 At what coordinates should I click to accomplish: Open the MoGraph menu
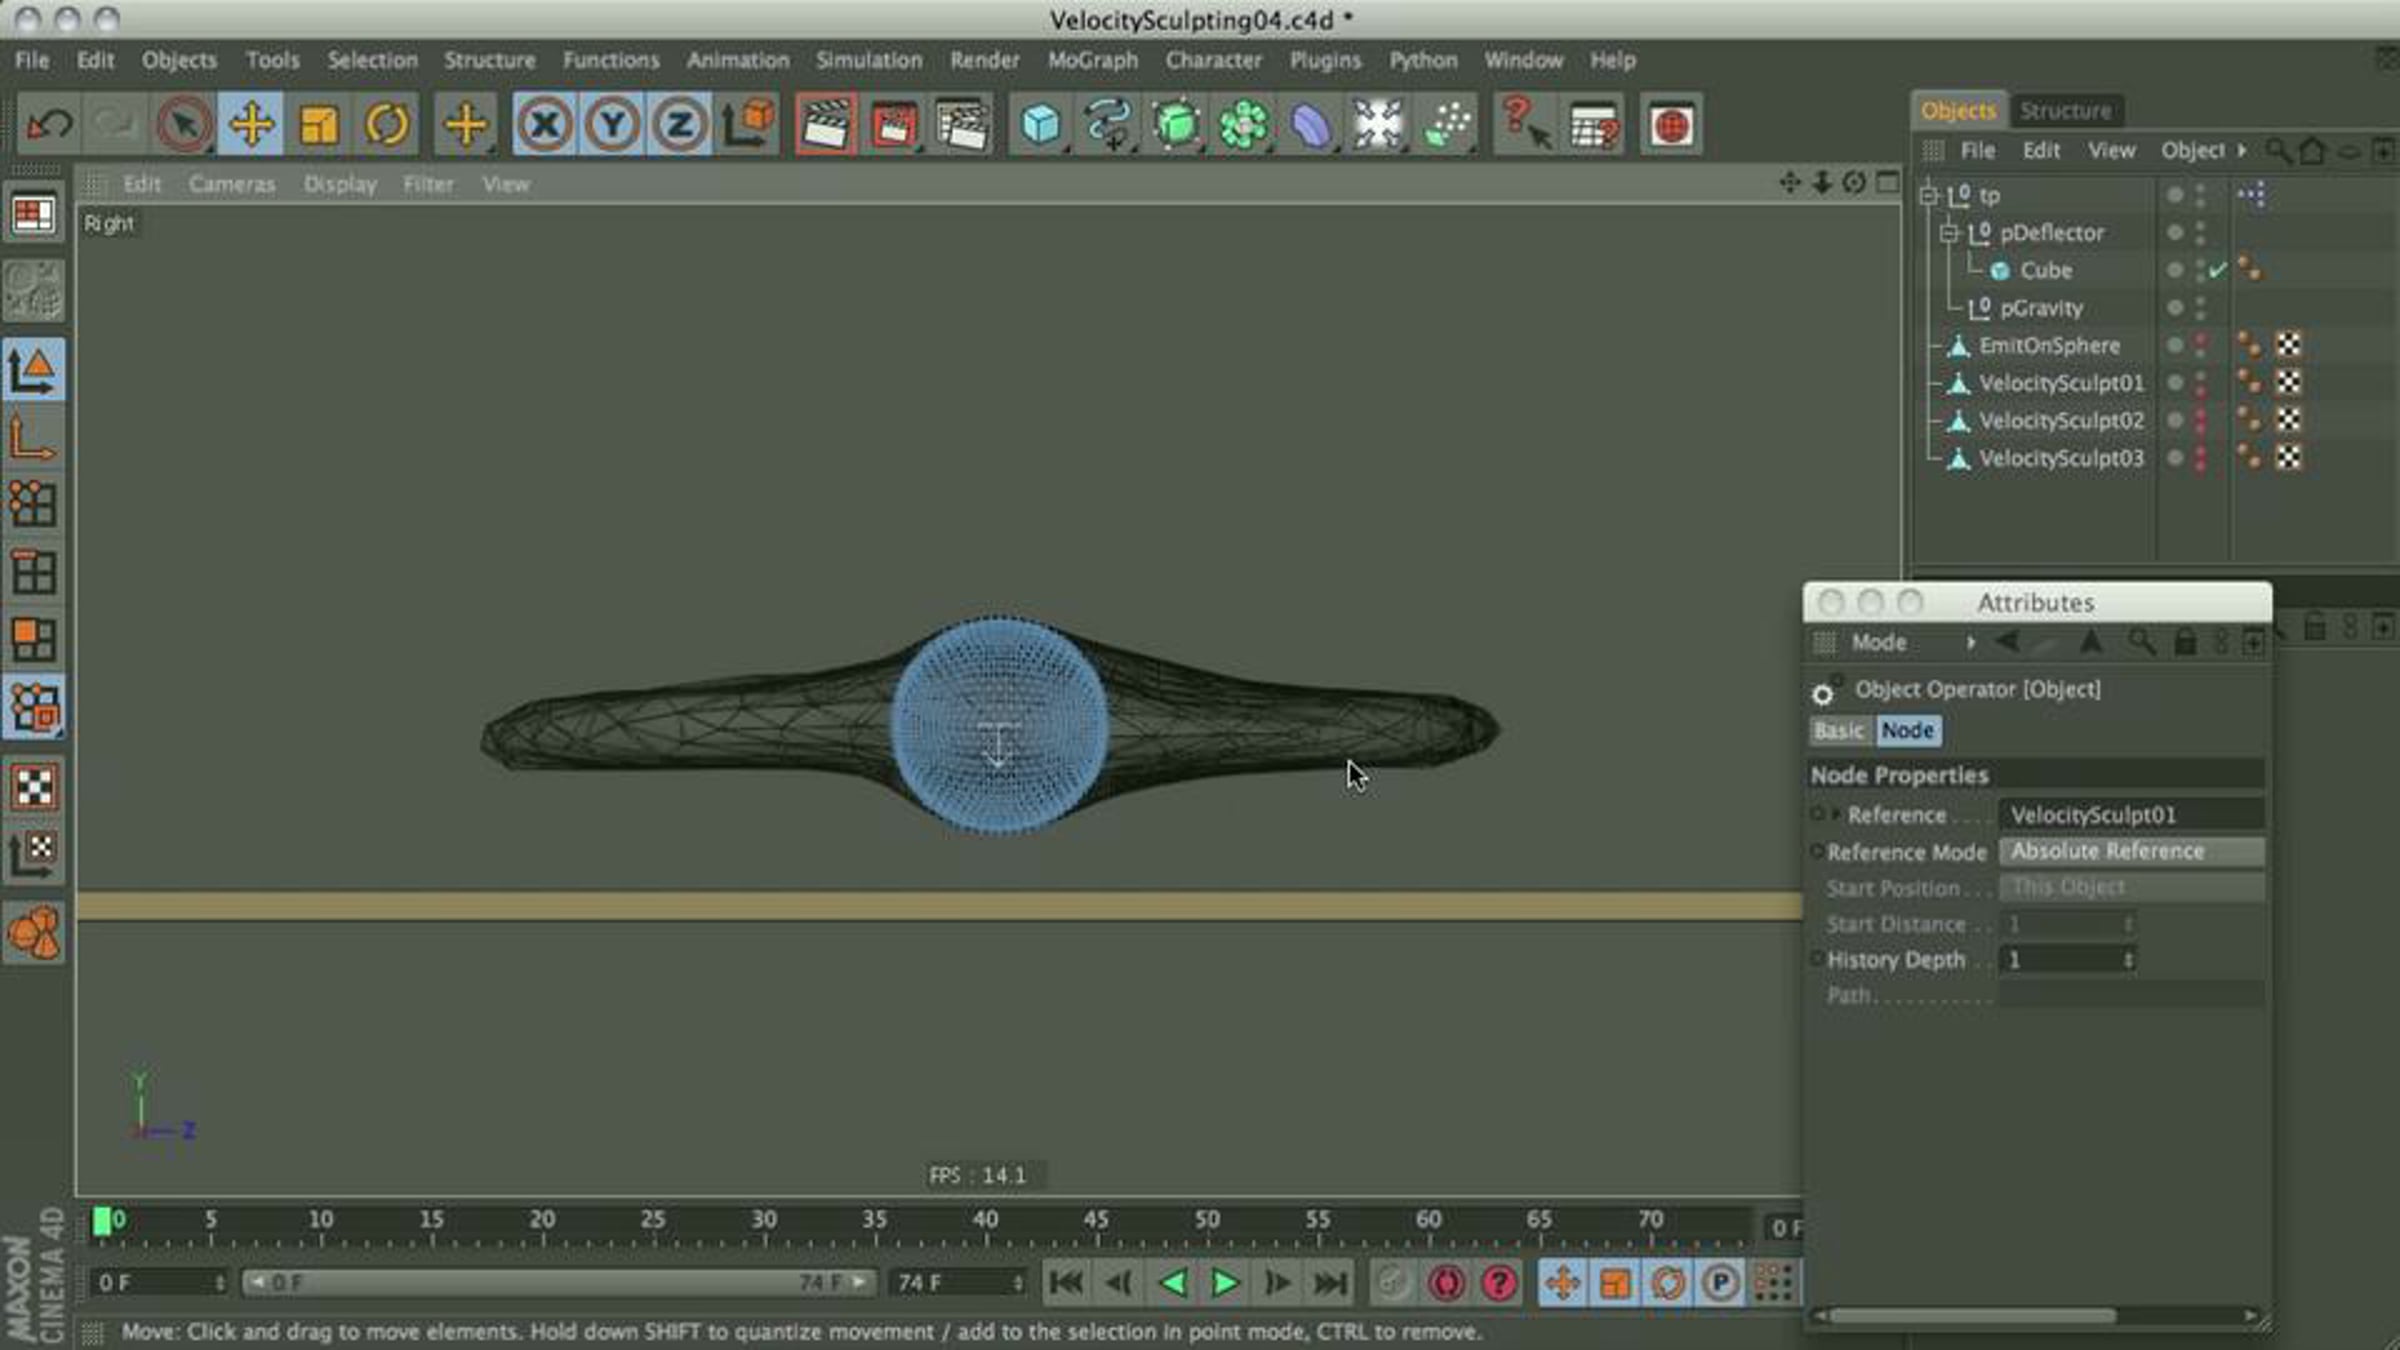point(1092,60)
